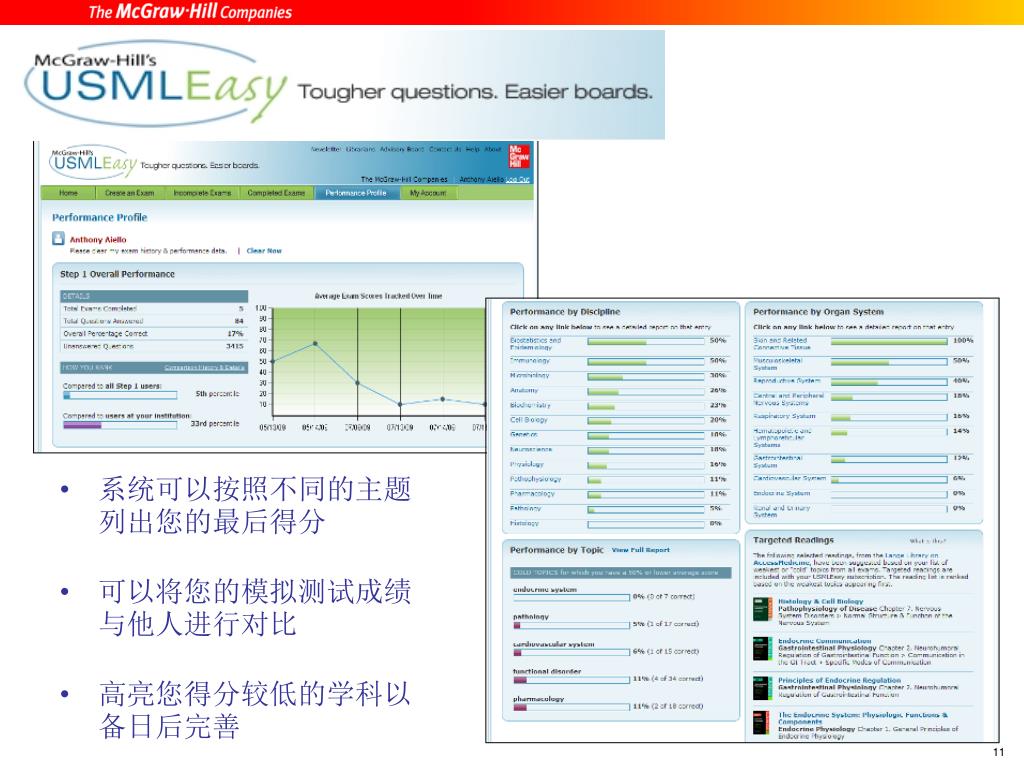Open the Endocrine Communication reading
The image size is (1024, 768).
coord(824,641)
